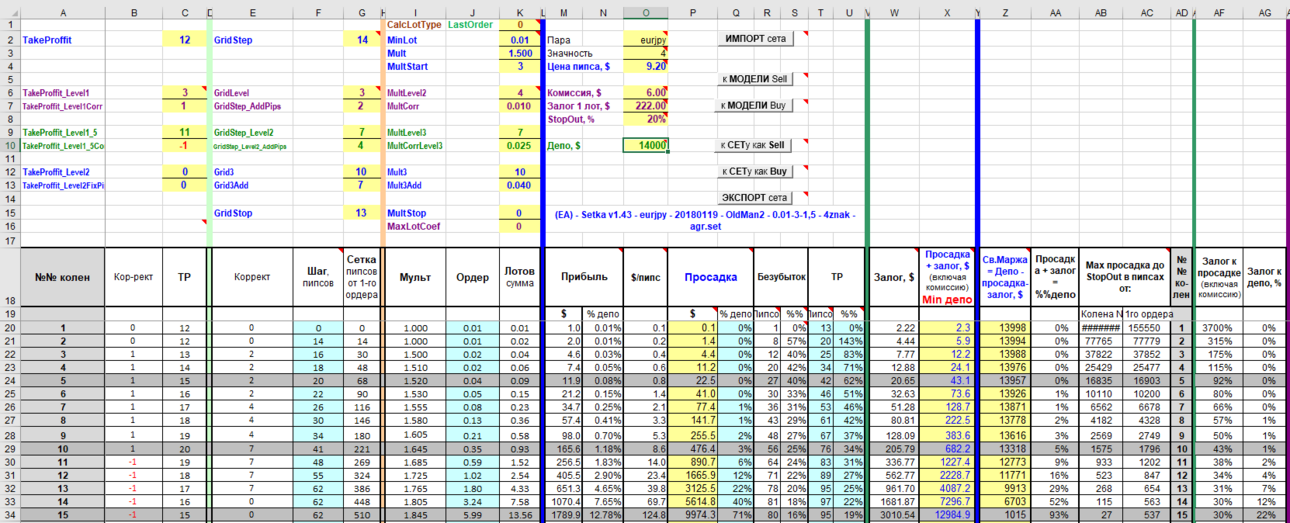The image size is (1290, 523).
Task: Select the Пара cell containing eurjpy
Action: (646, 40)
